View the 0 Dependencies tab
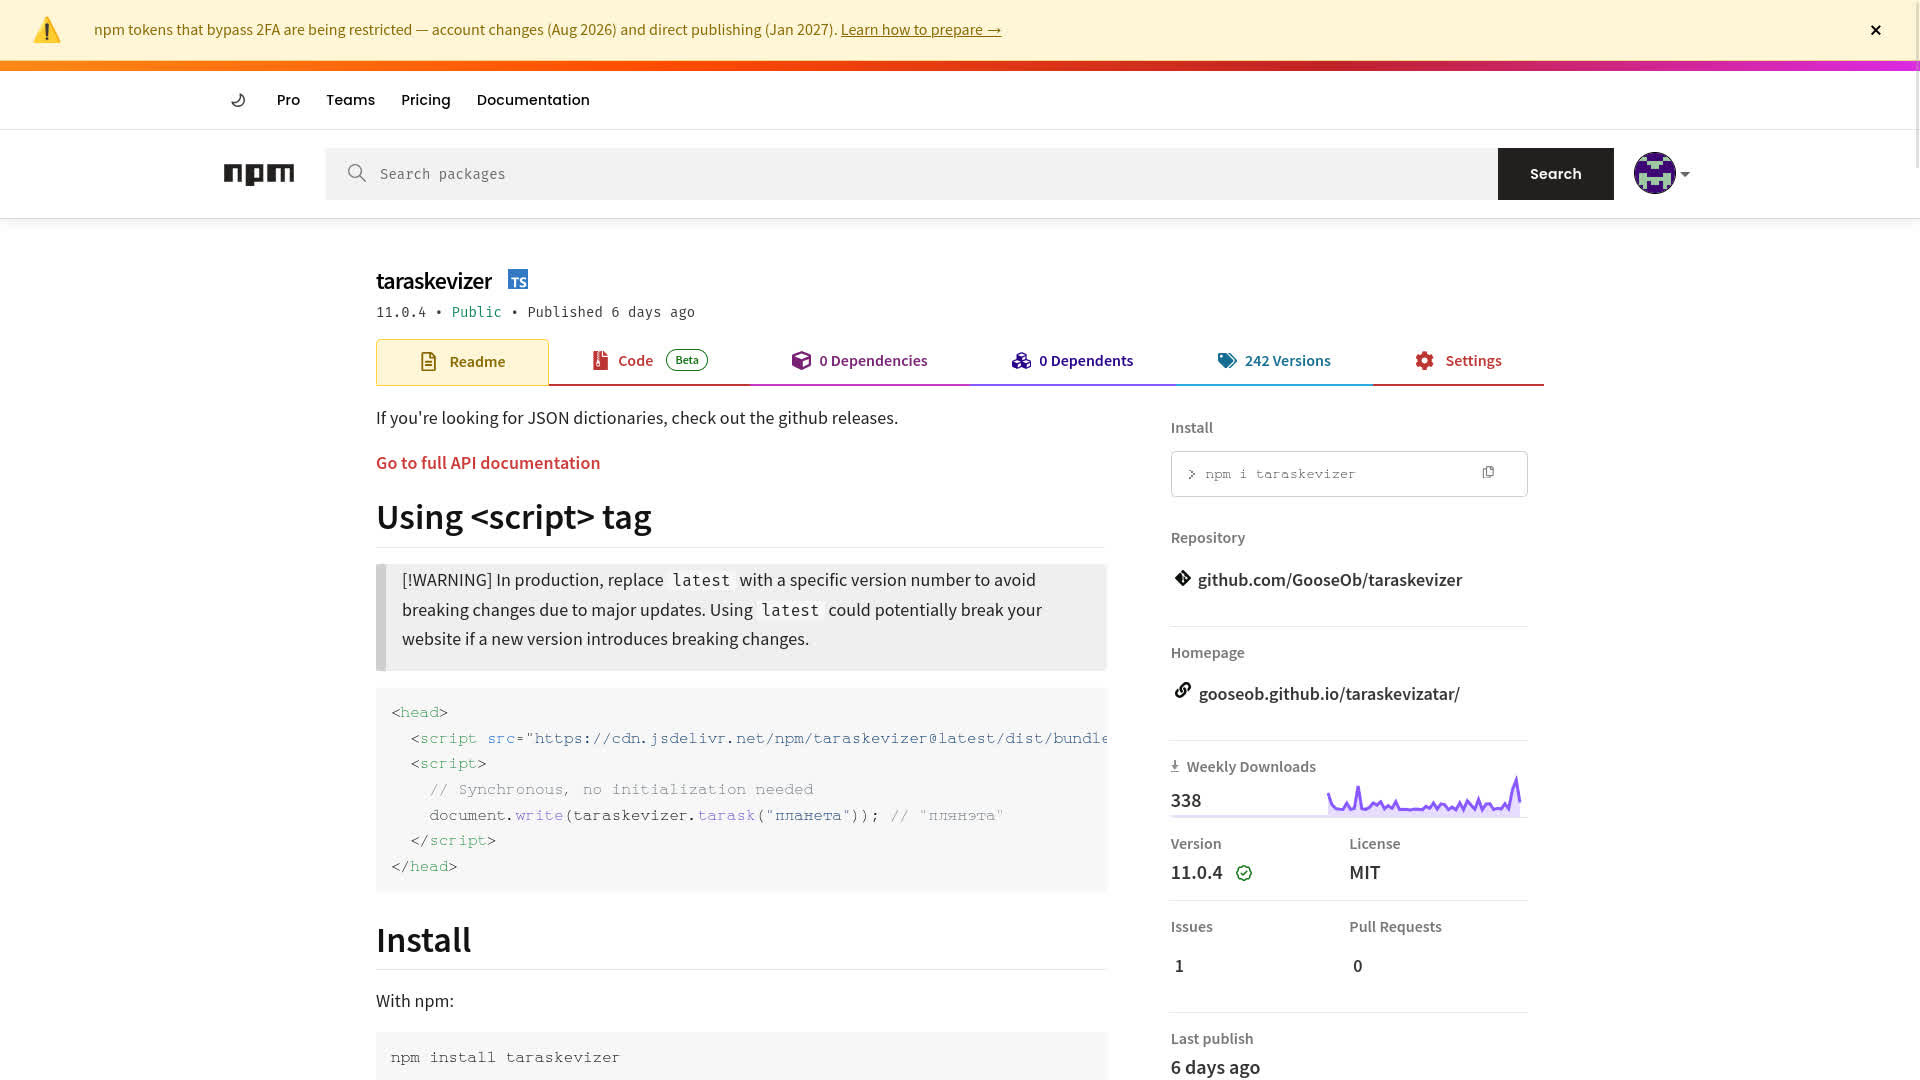This screenshot has width=1920, height=1080. click(860, 360)
